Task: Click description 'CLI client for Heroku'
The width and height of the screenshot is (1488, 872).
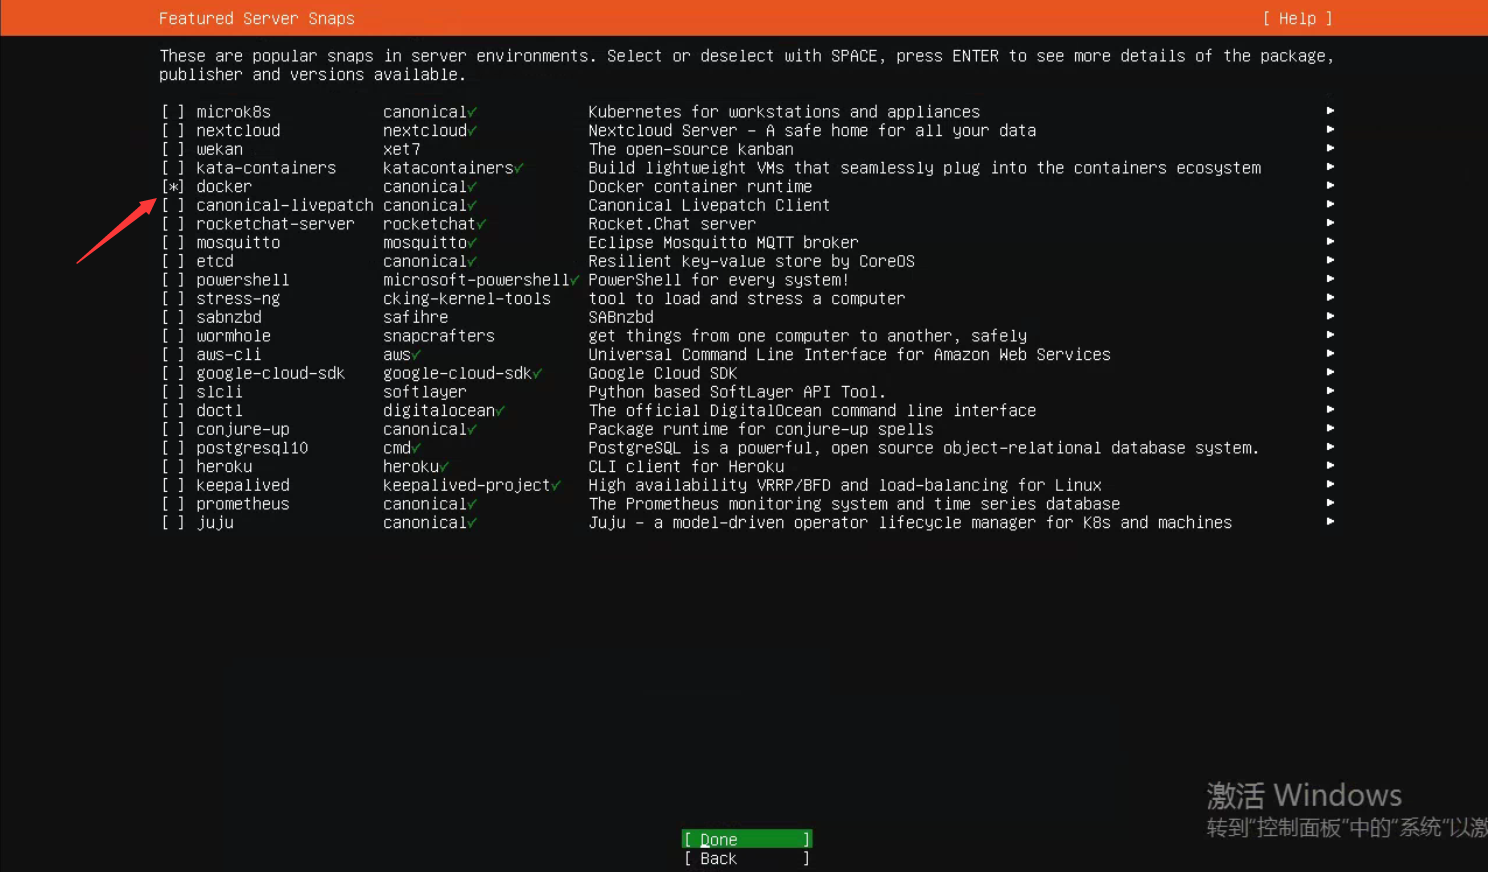Action: pyautogui.click(x=686, y=467)
